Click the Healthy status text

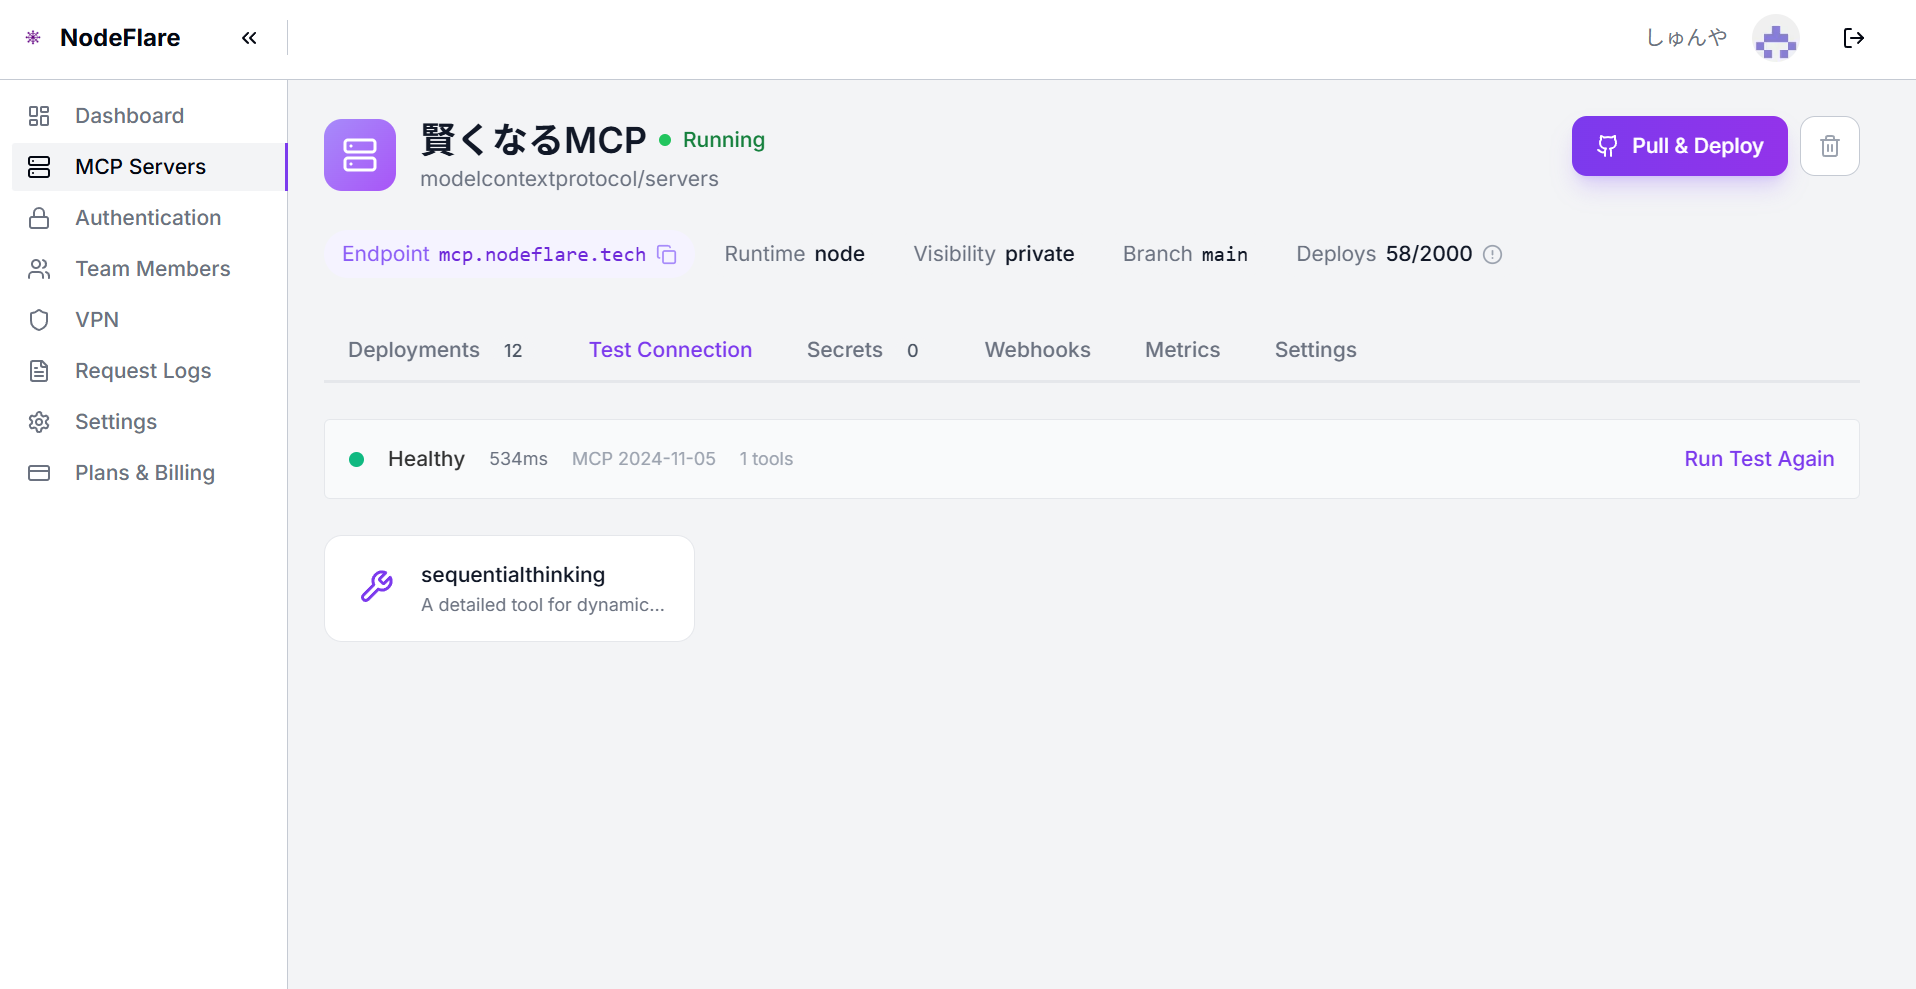click(x=426, y=459)
